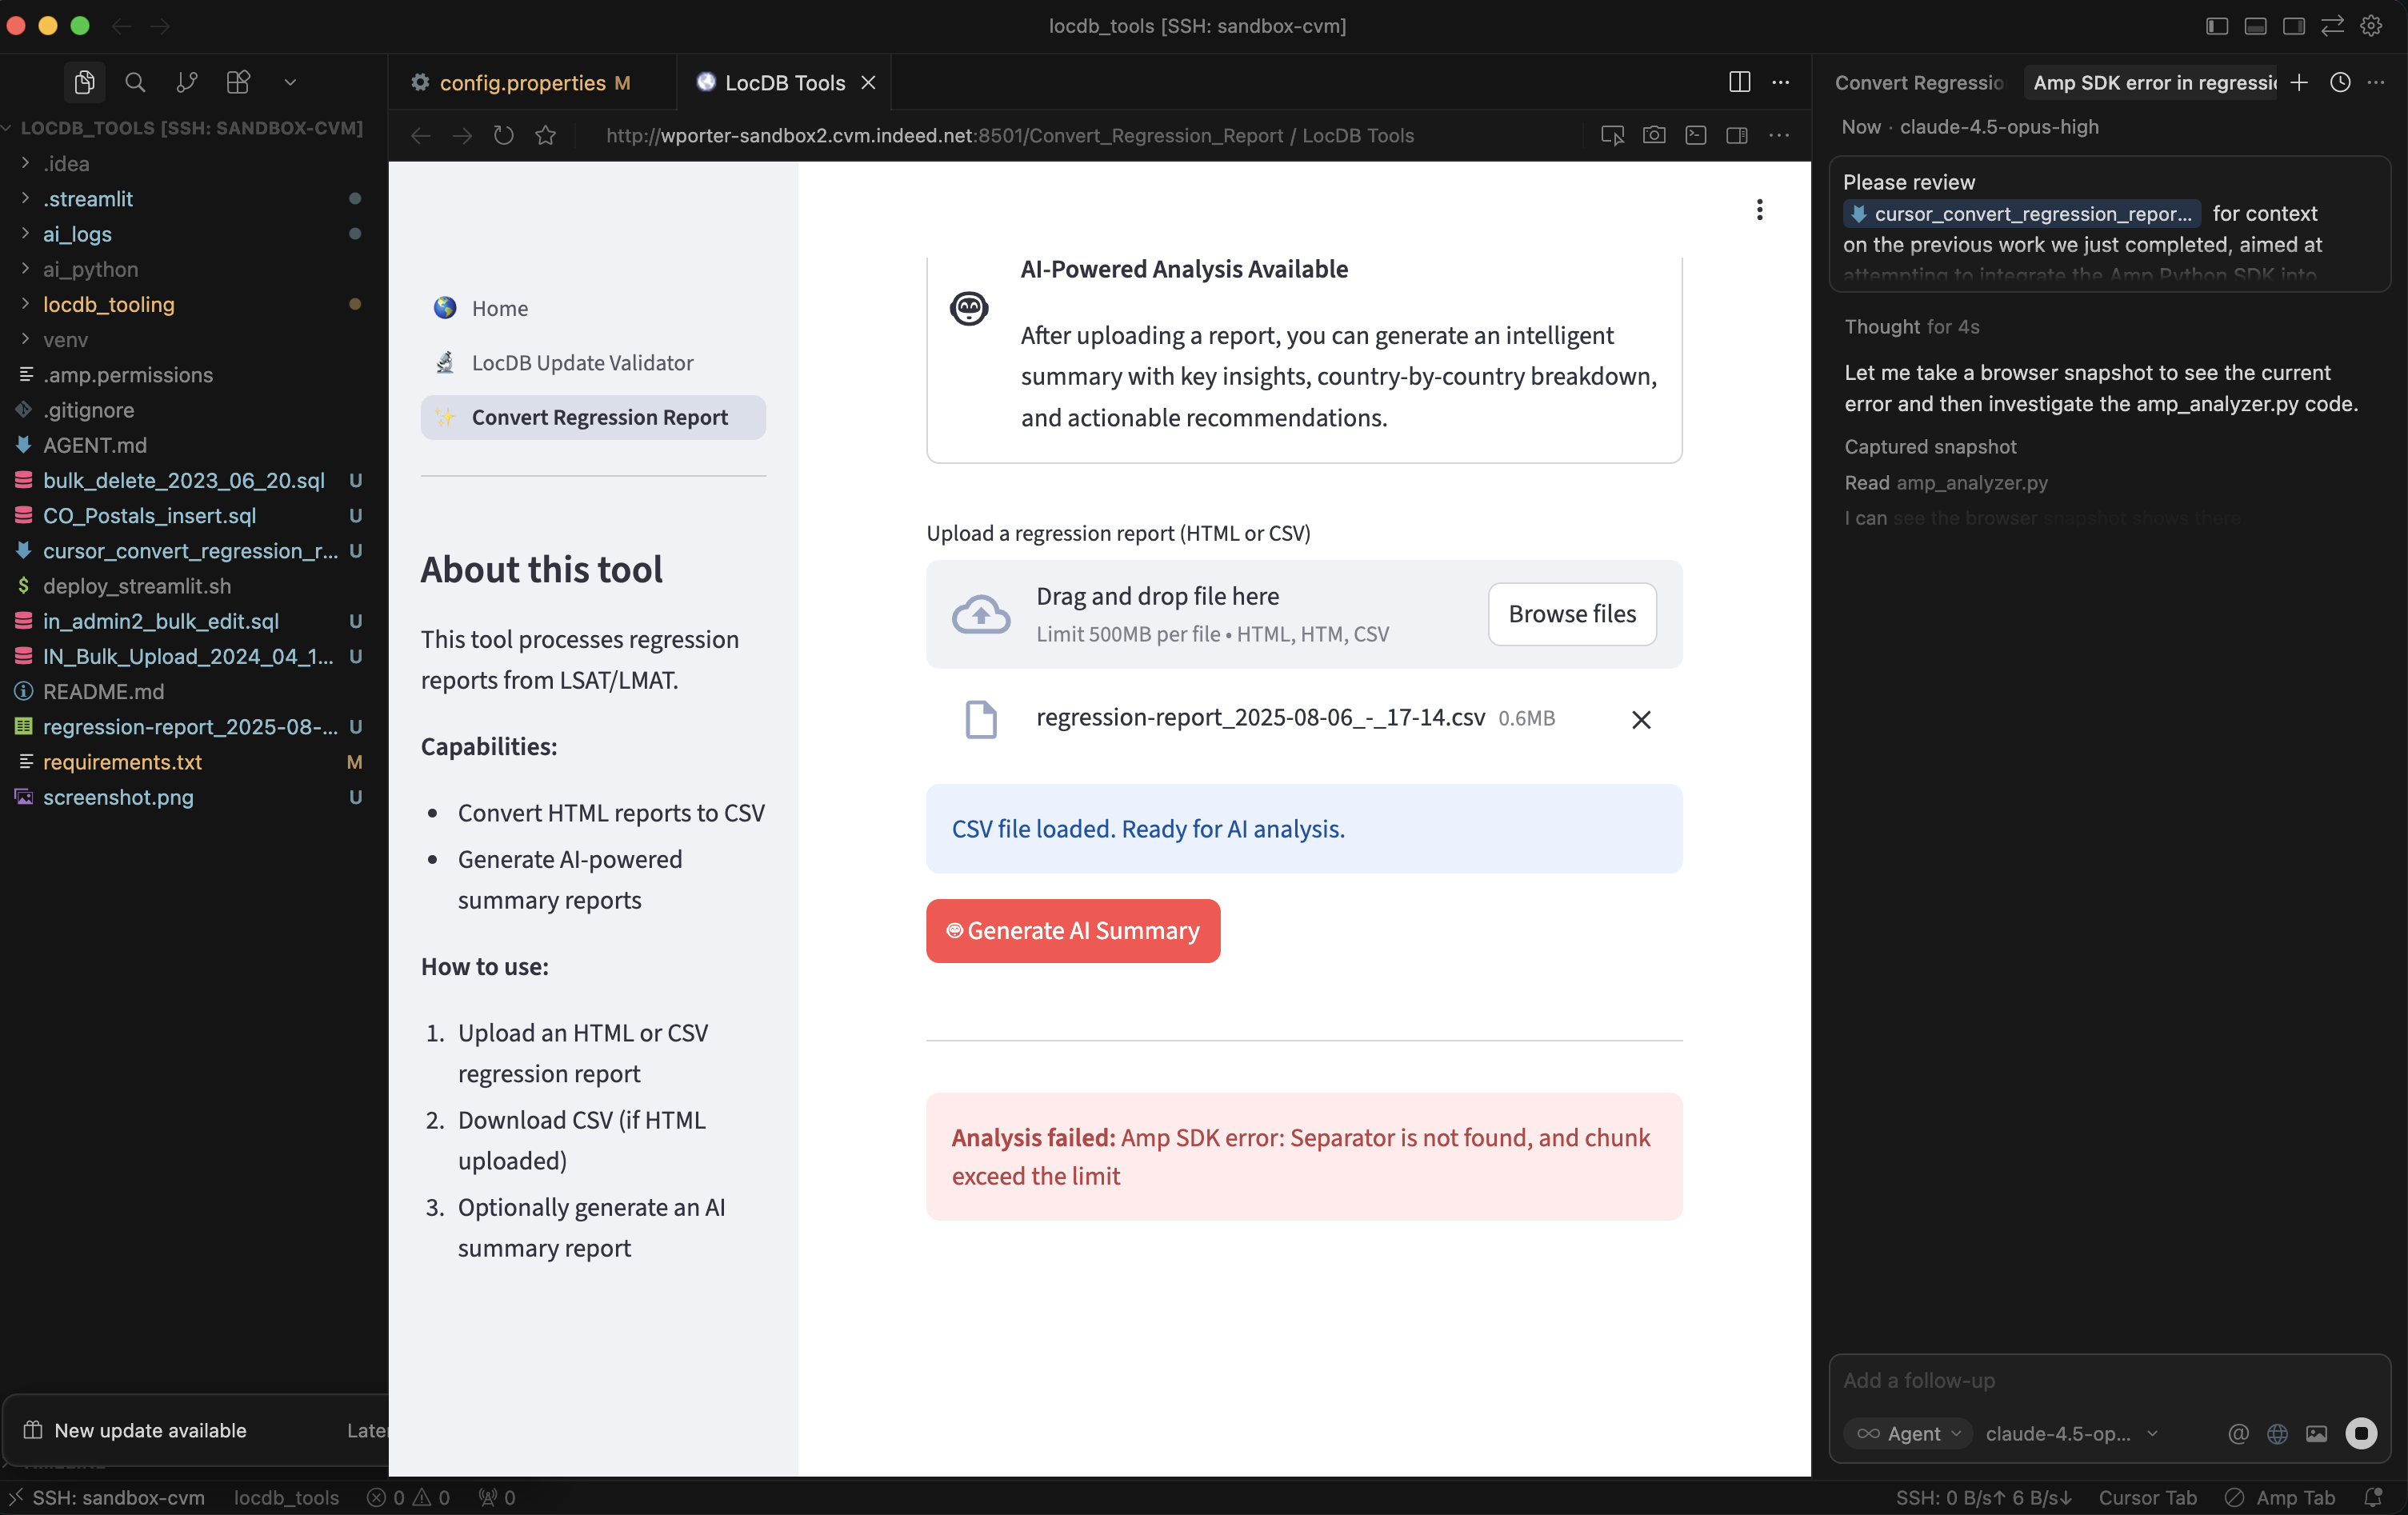The height and width of the screenshot is (1515, 2408).
Task: Click Generate AI Summary button
Action: [1073, 931]
